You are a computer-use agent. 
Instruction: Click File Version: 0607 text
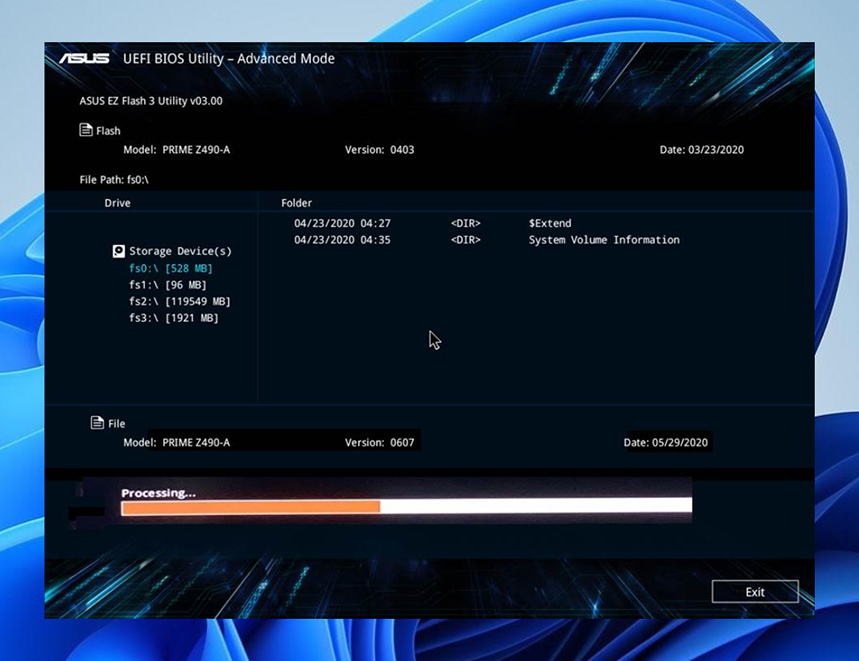click(x=380, y=442)
